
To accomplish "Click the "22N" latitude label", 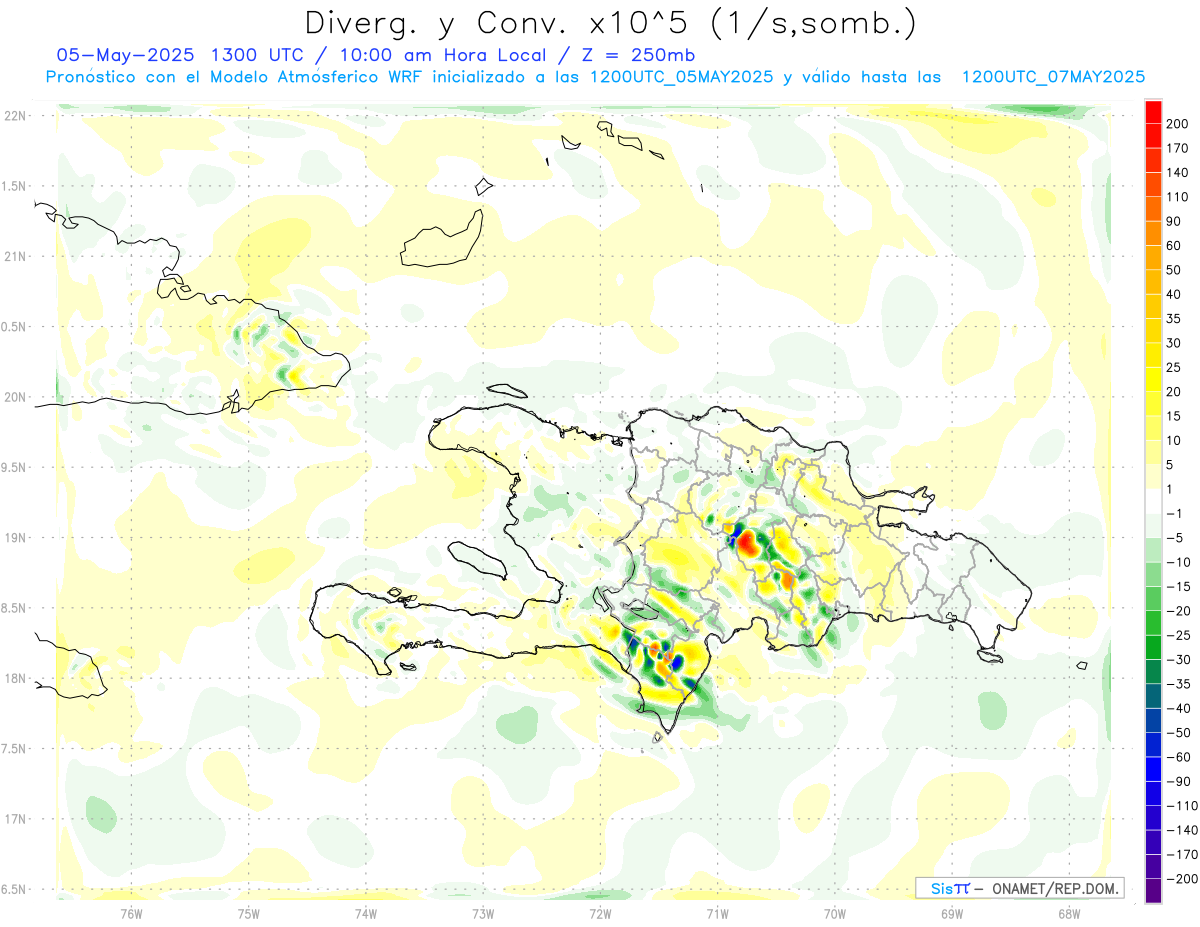I will coord(14,116).
